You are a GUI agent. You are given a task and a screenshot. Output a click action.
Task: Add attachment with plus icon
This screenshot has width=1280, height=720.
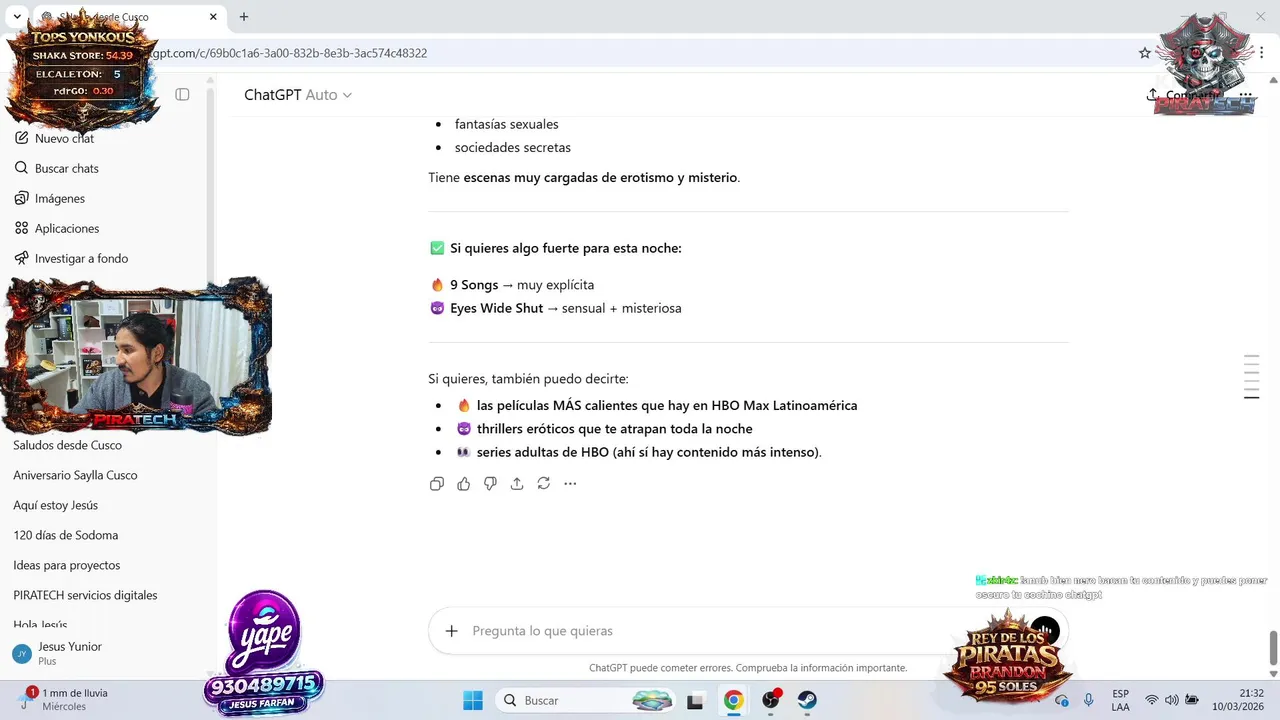452,631
